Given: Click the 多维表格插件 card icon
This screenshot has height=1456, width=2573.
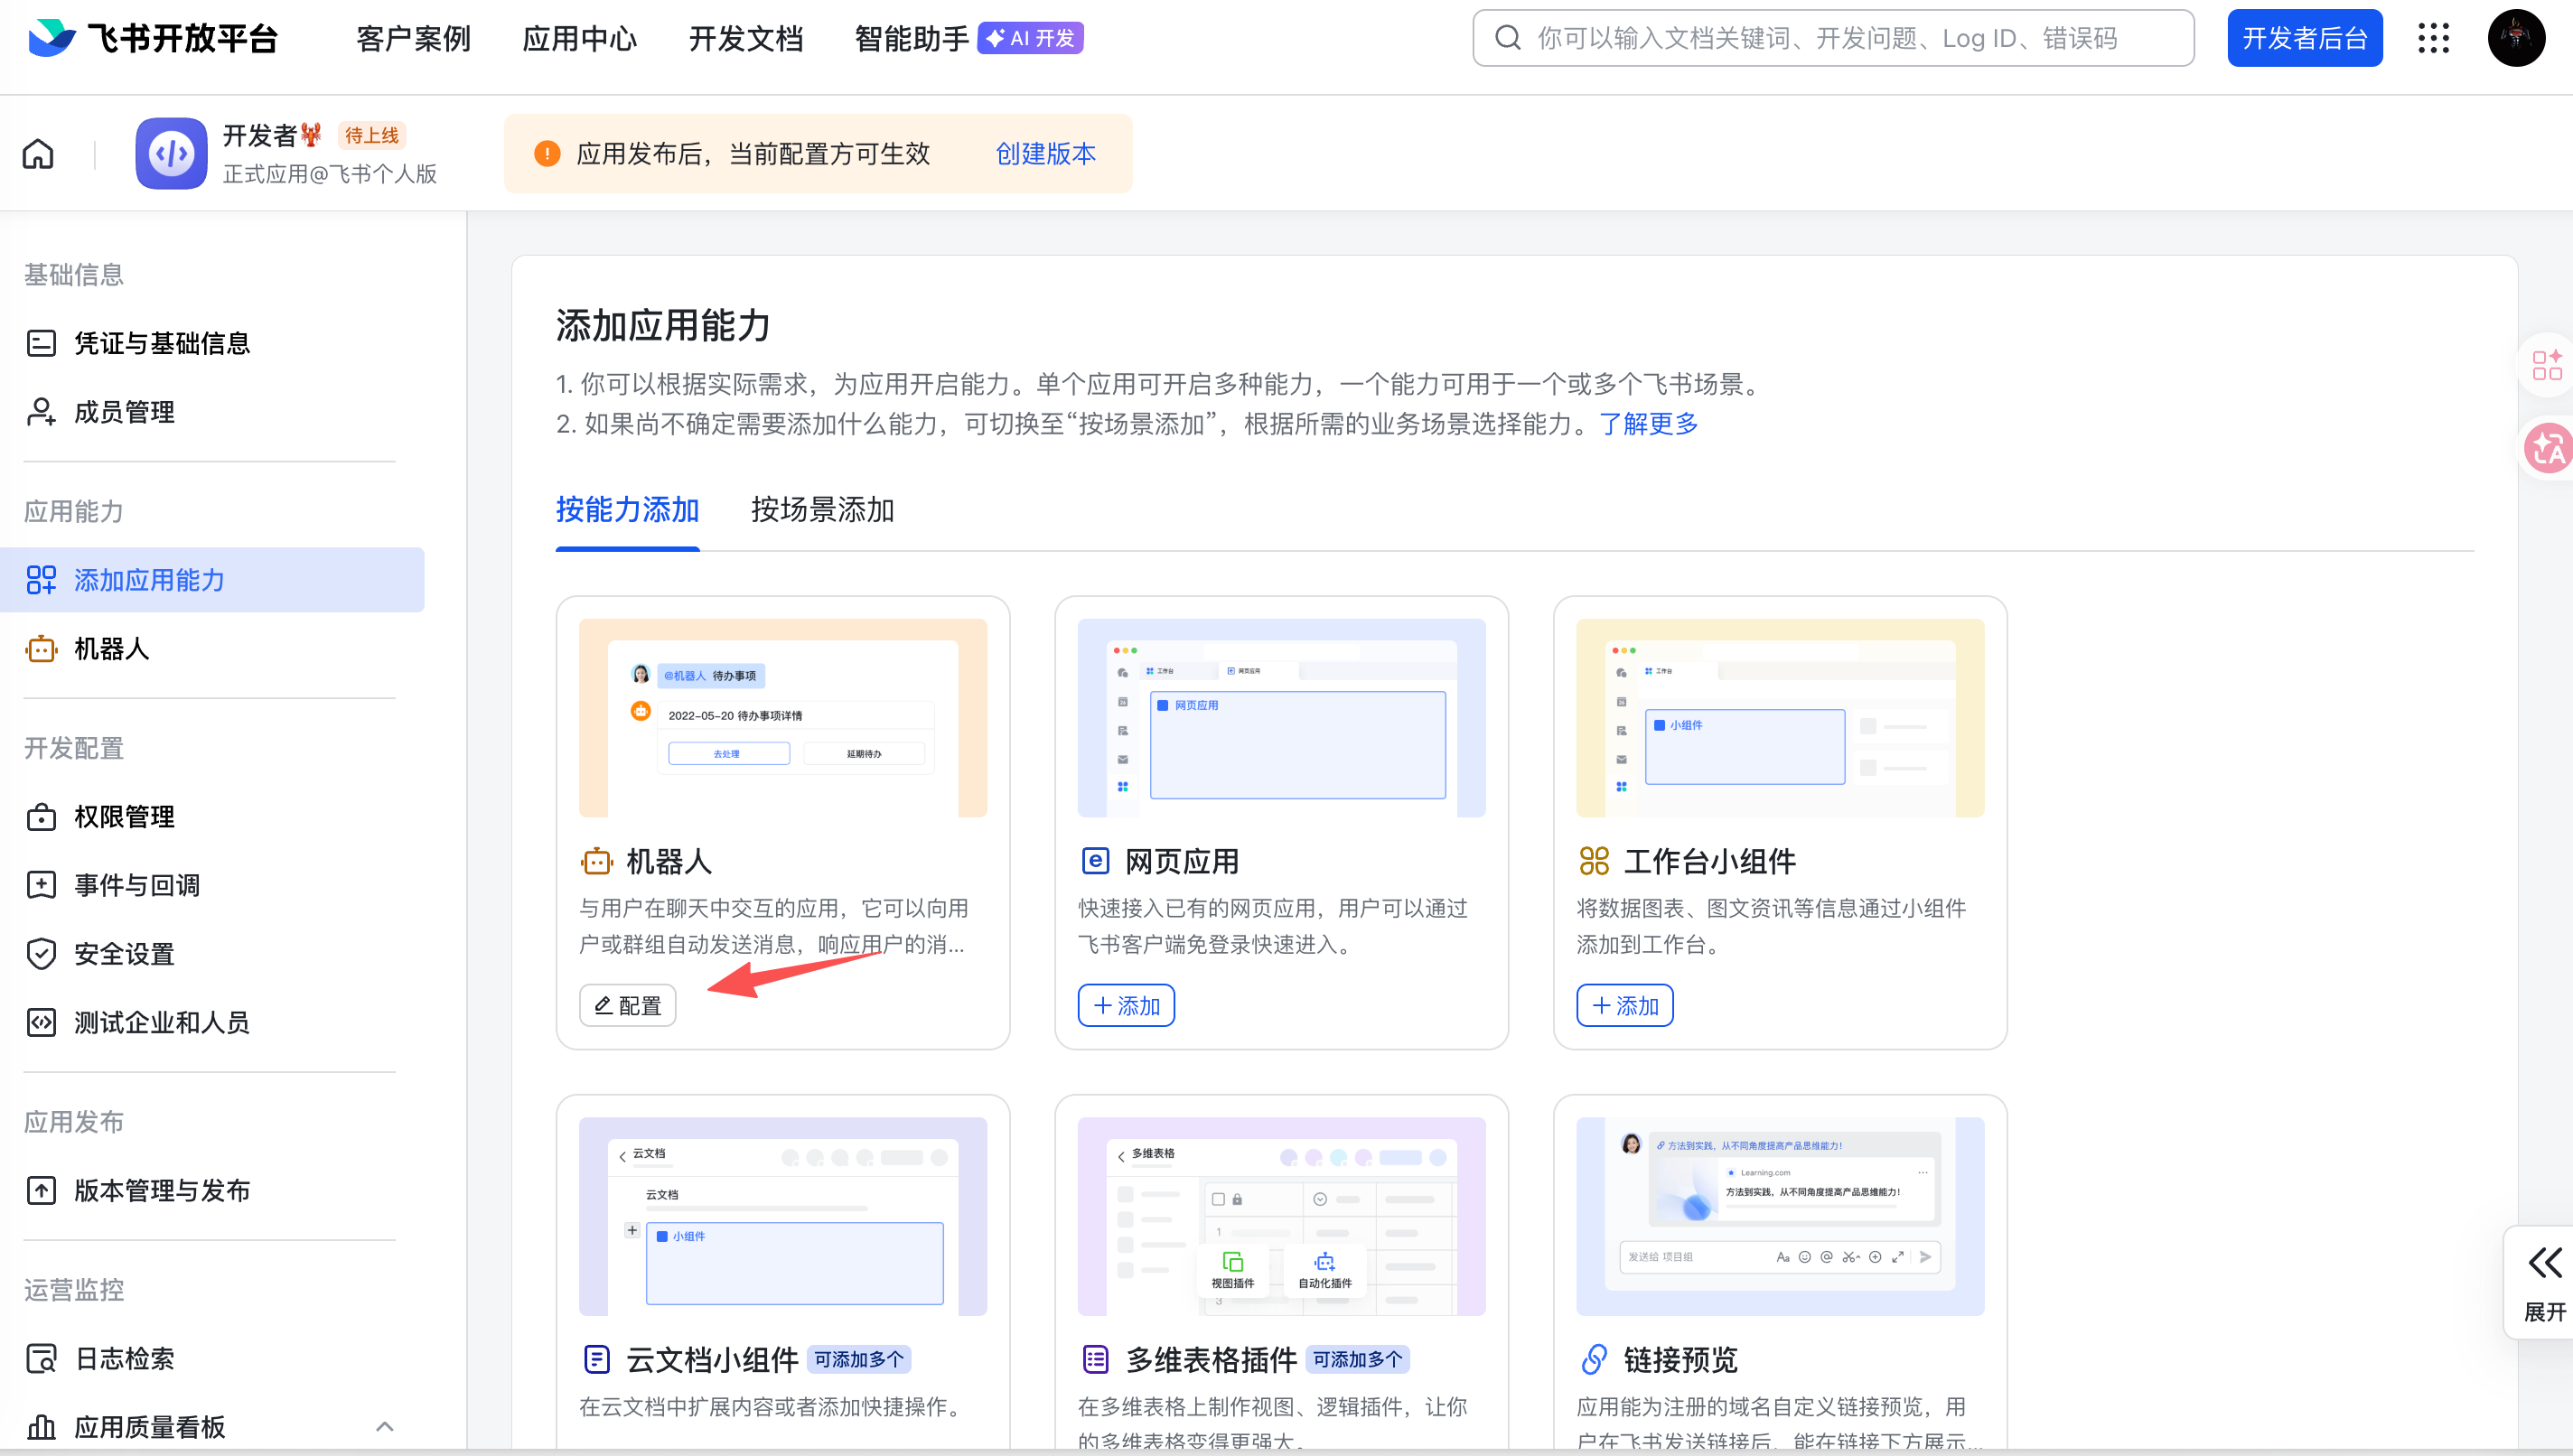Looking at the screenshot, I should click(x=1095, y=1360).
